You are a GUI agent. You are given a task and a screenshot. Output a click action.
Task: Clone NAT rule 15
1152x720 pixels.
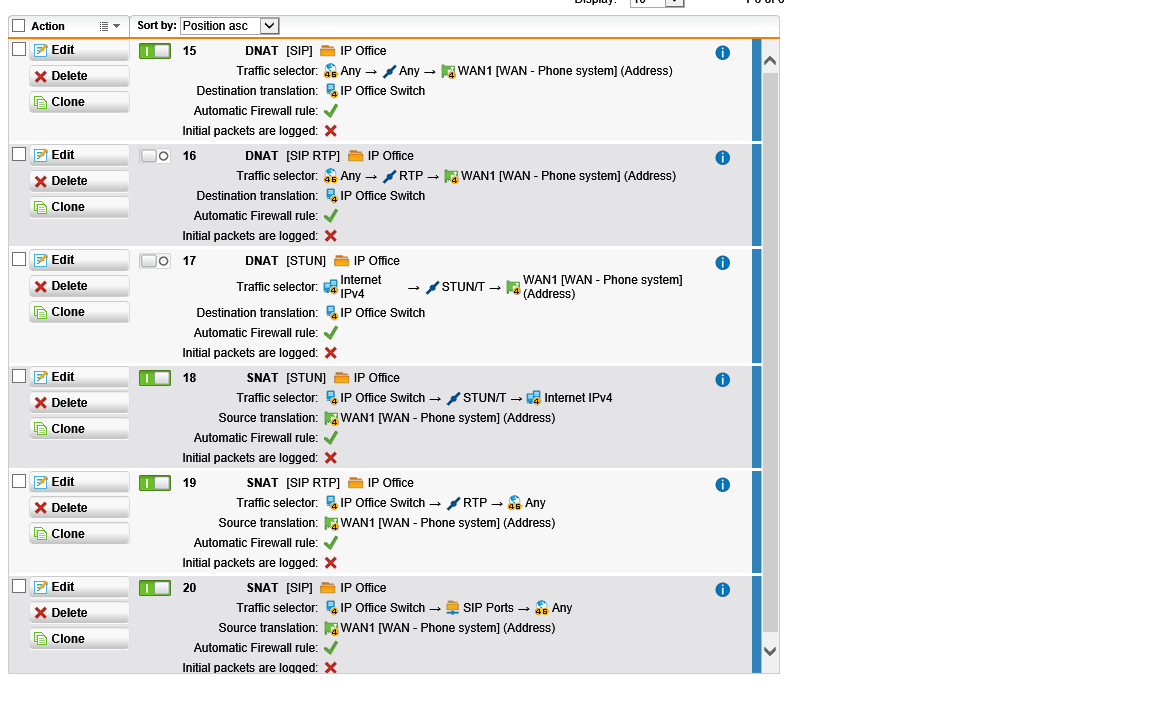point(79,101)
